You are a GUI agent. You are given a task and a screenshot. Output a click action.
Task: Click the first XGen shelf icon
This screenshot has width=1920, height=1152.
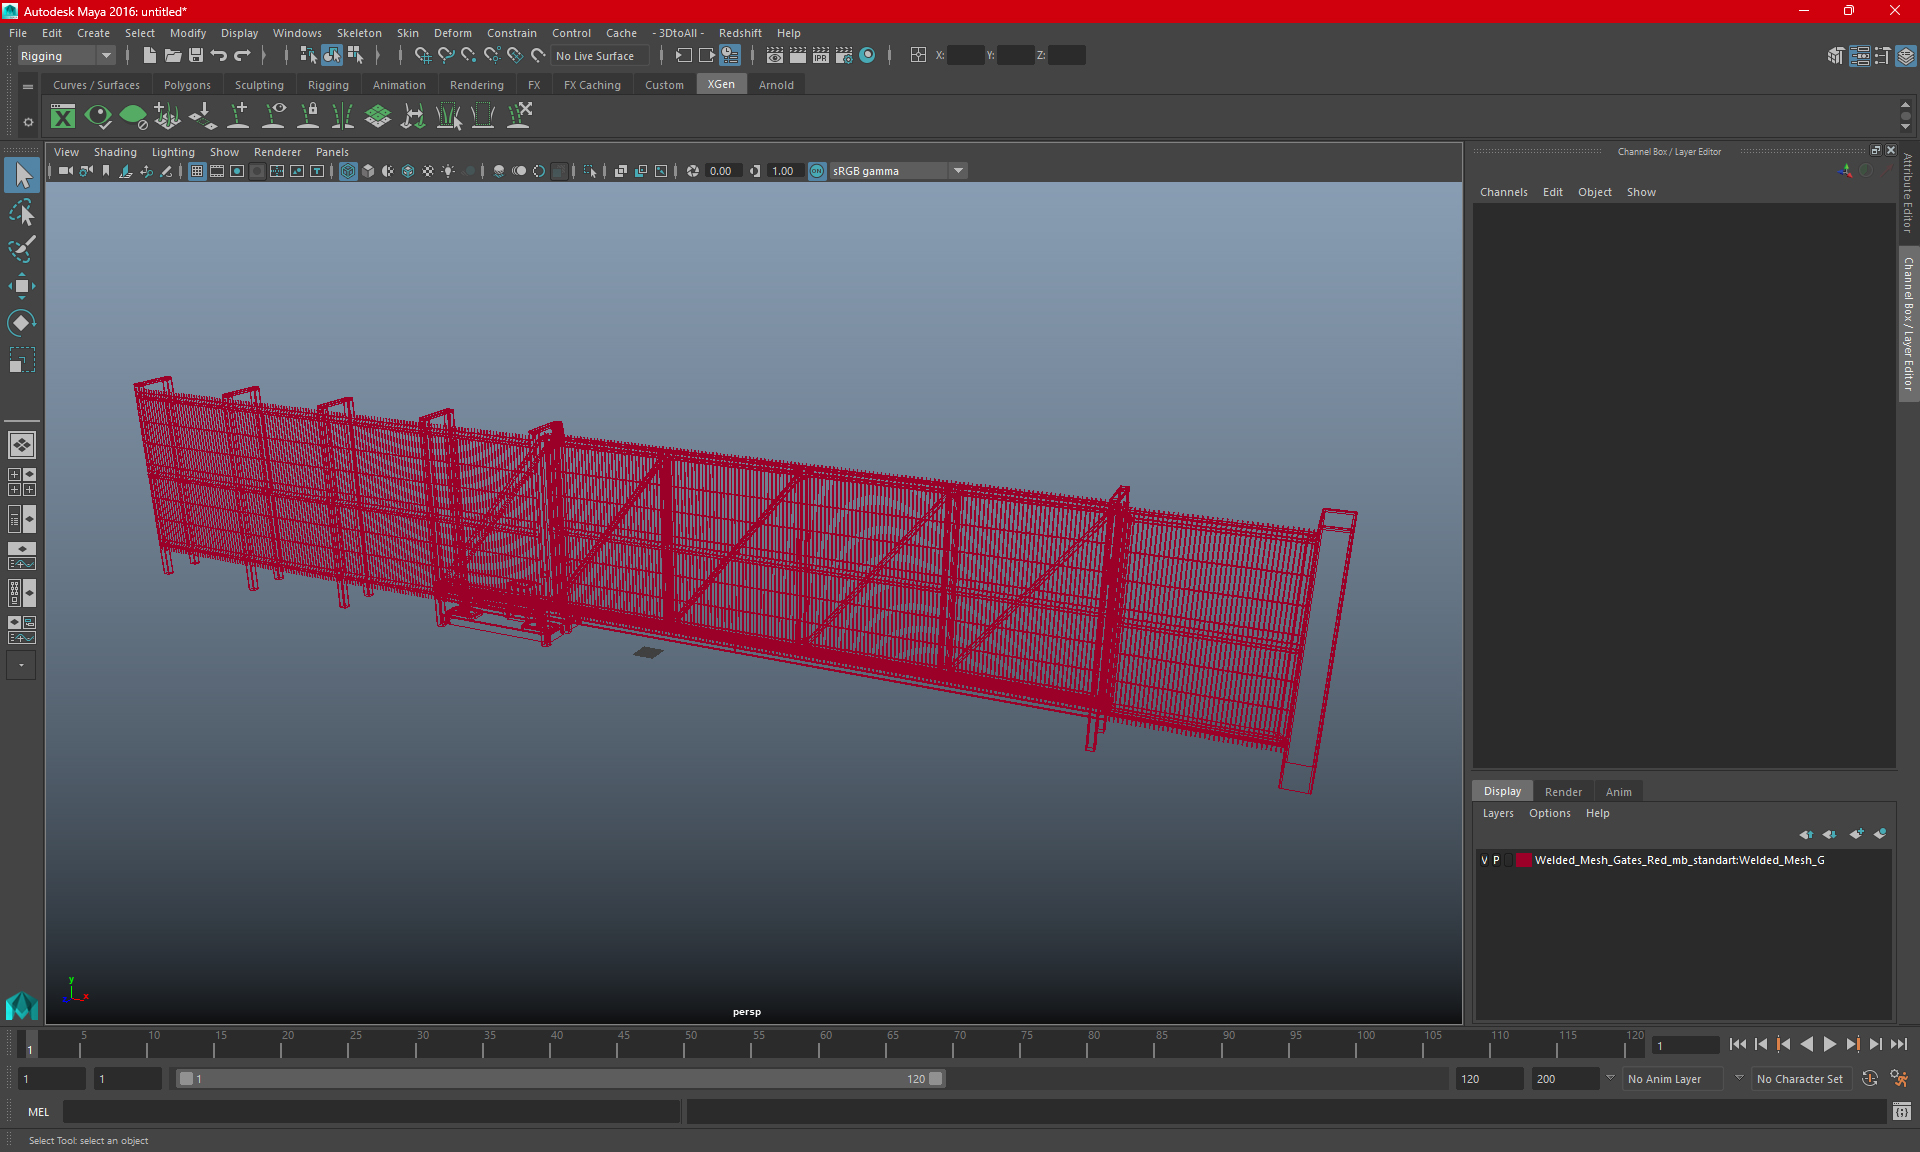[63, 117]
